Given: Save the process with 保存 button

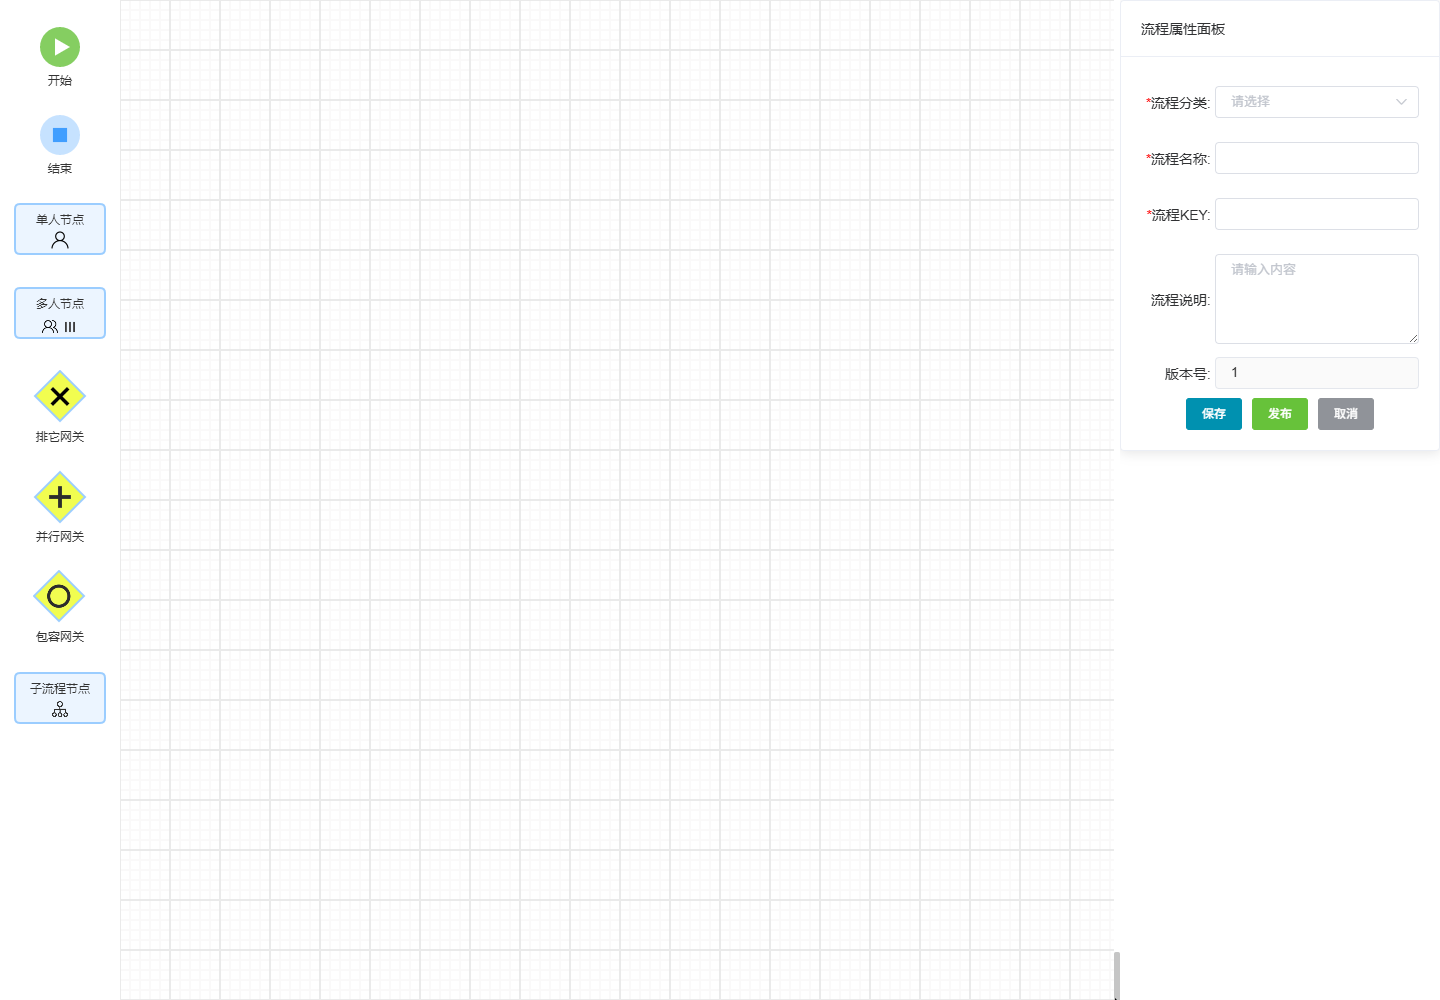Looking at the screenshot, I should coord(1214,414).
